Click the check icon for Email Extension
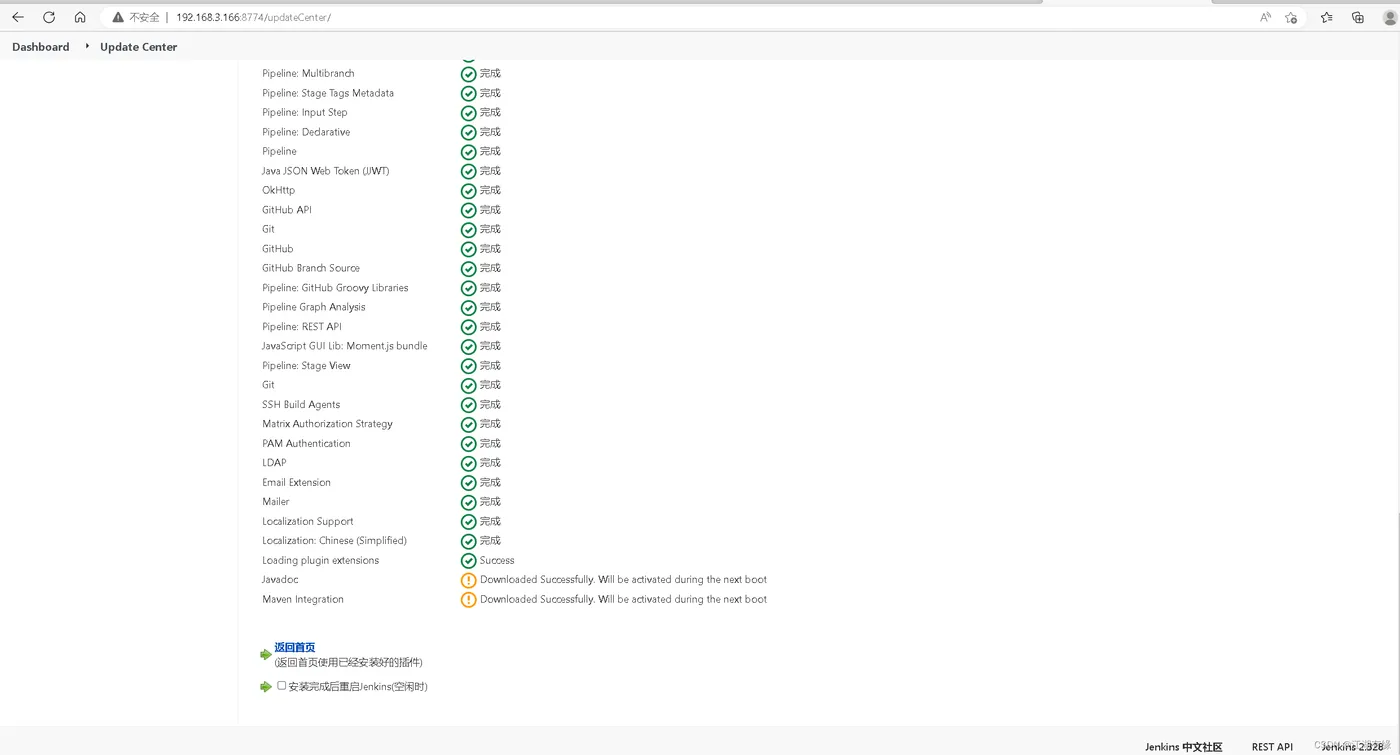The image size is (1400, 755). (x=468, y=483)
